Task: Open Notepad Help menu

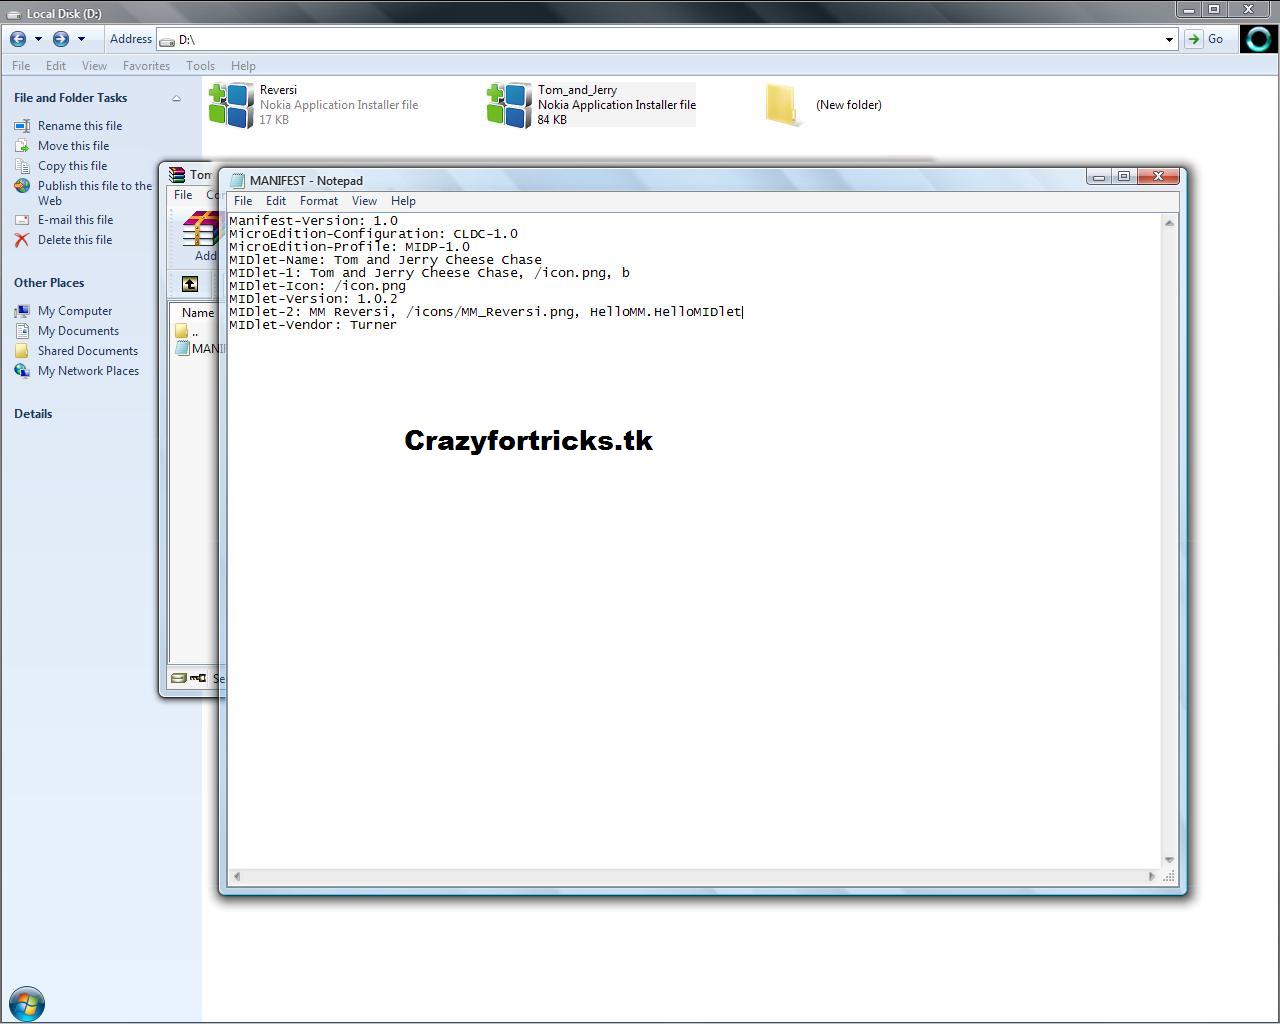Action: (x=403, y=201)
